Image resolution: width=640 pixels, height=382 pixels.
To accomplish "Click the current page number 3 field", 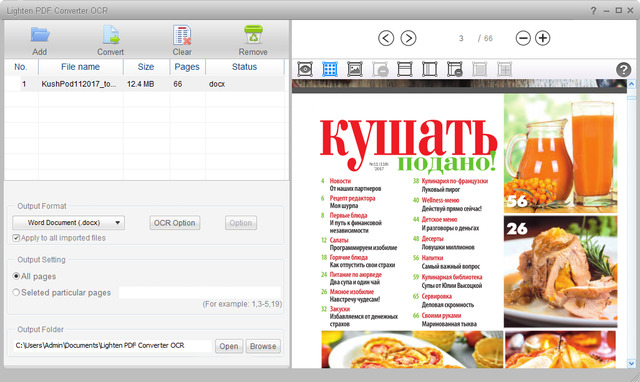I will 461,38.
